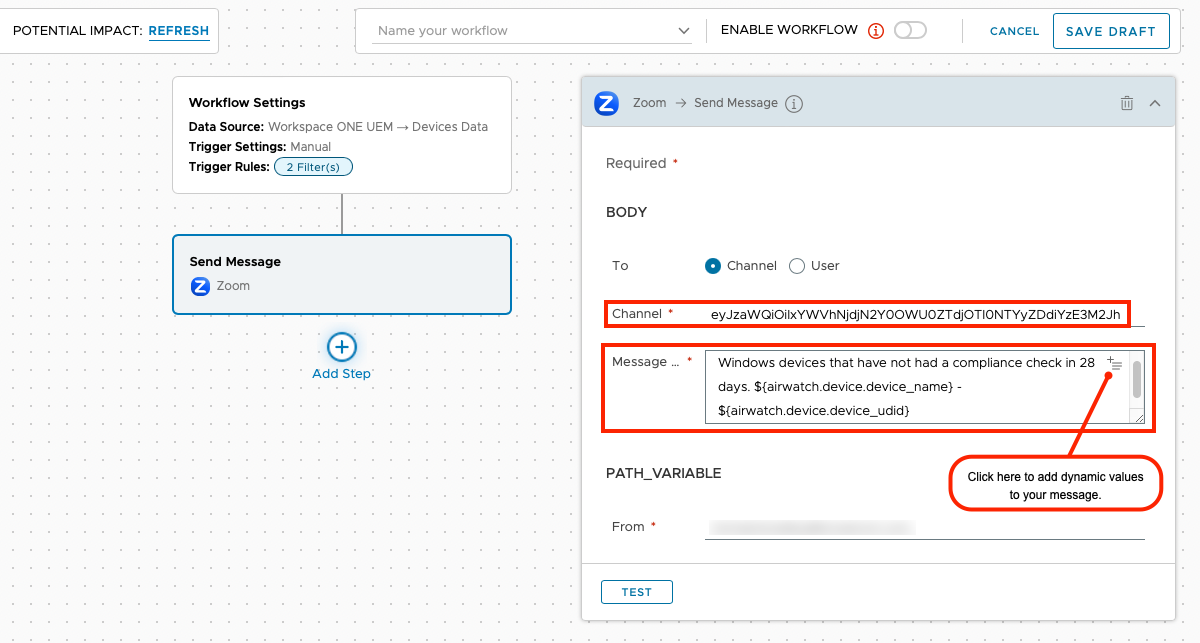Screen dimensions: 1200x643
Task: Delete the Zoom action with trash icon
Action: point(1127,103)
